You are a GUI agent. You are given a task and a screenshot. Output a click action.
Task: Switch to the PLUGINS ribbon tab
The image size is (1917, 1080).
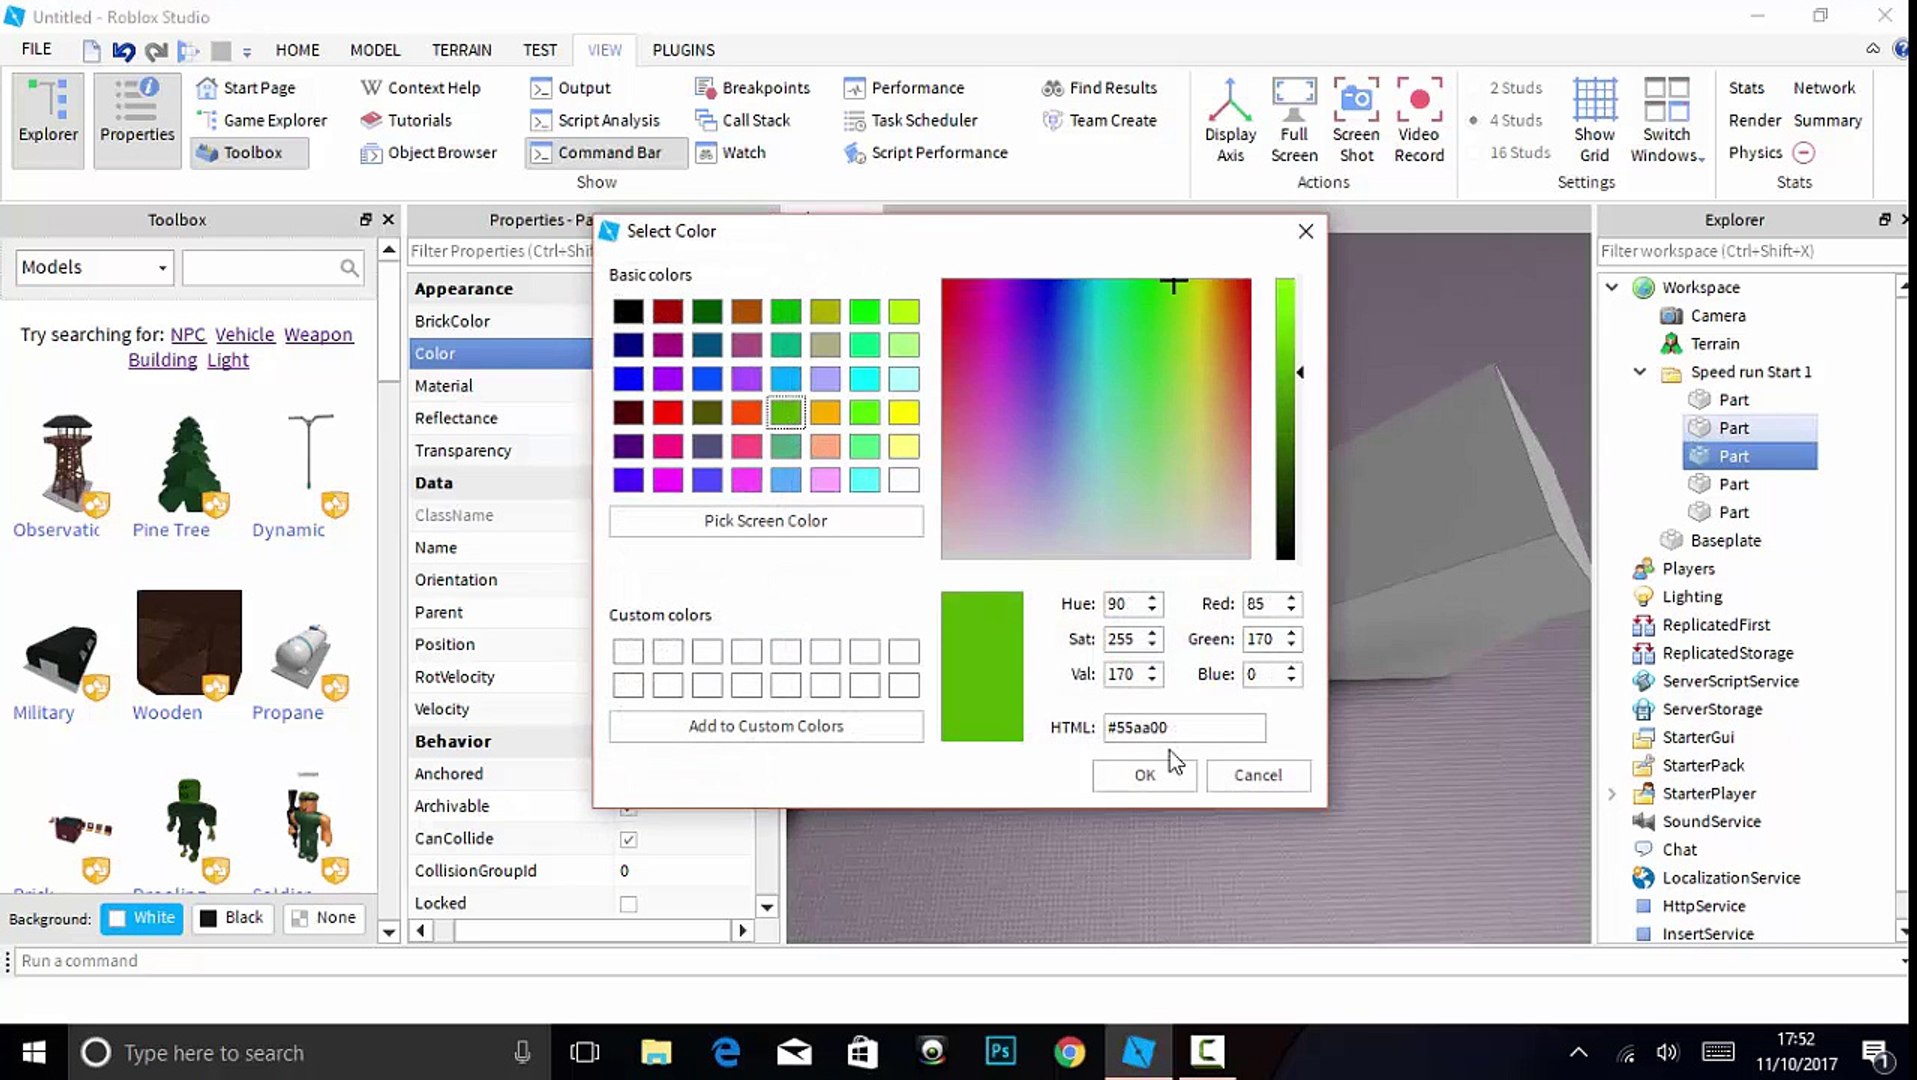[x=683, y=50]
